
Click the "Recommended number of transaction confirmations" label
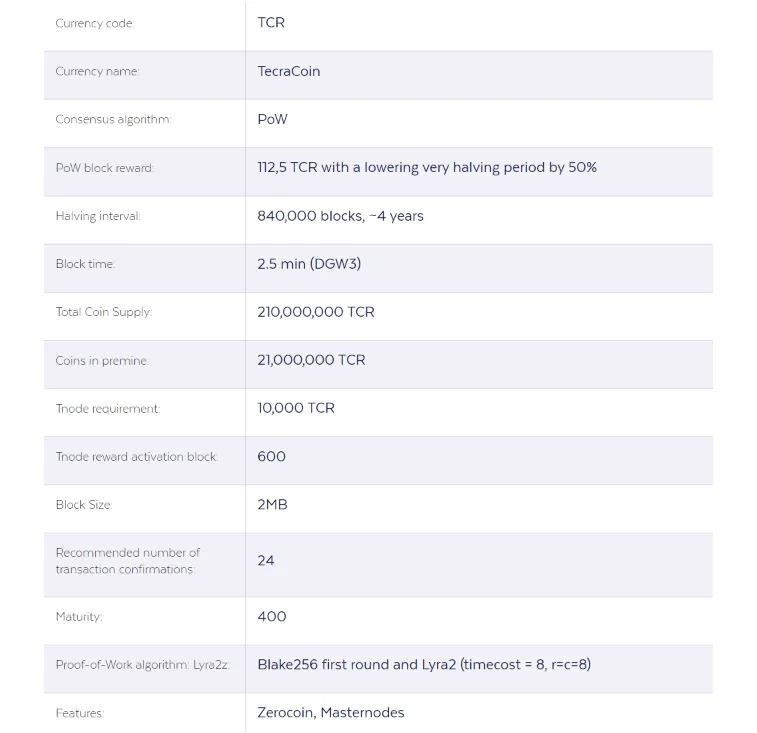point(127,561)
